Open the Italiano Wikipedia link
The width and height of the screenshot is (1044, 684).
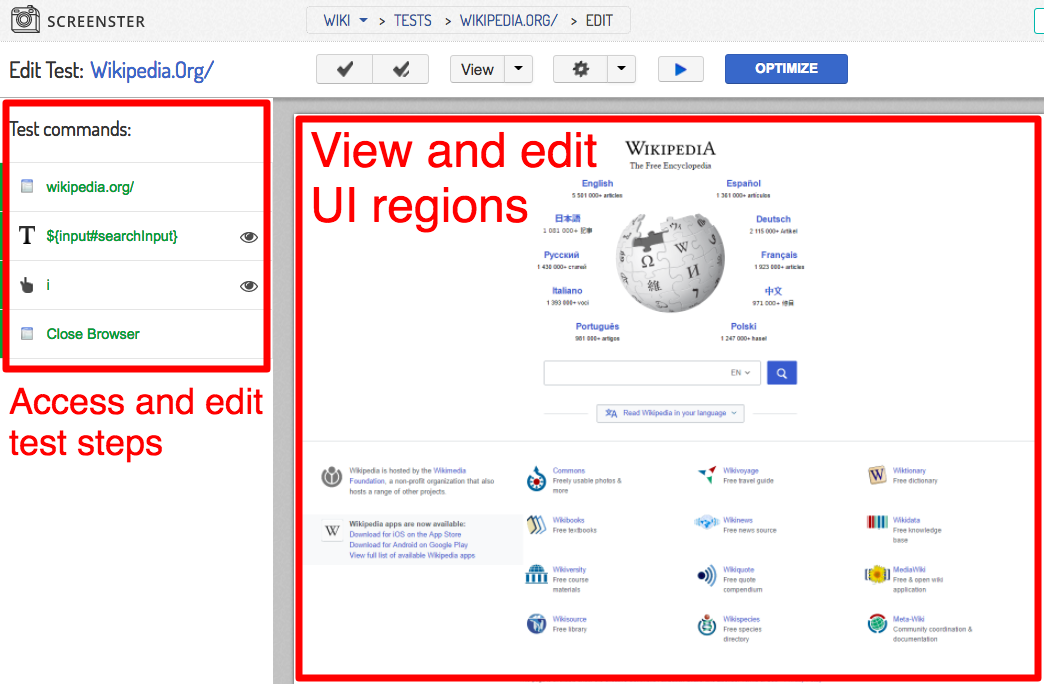[567, 291]
